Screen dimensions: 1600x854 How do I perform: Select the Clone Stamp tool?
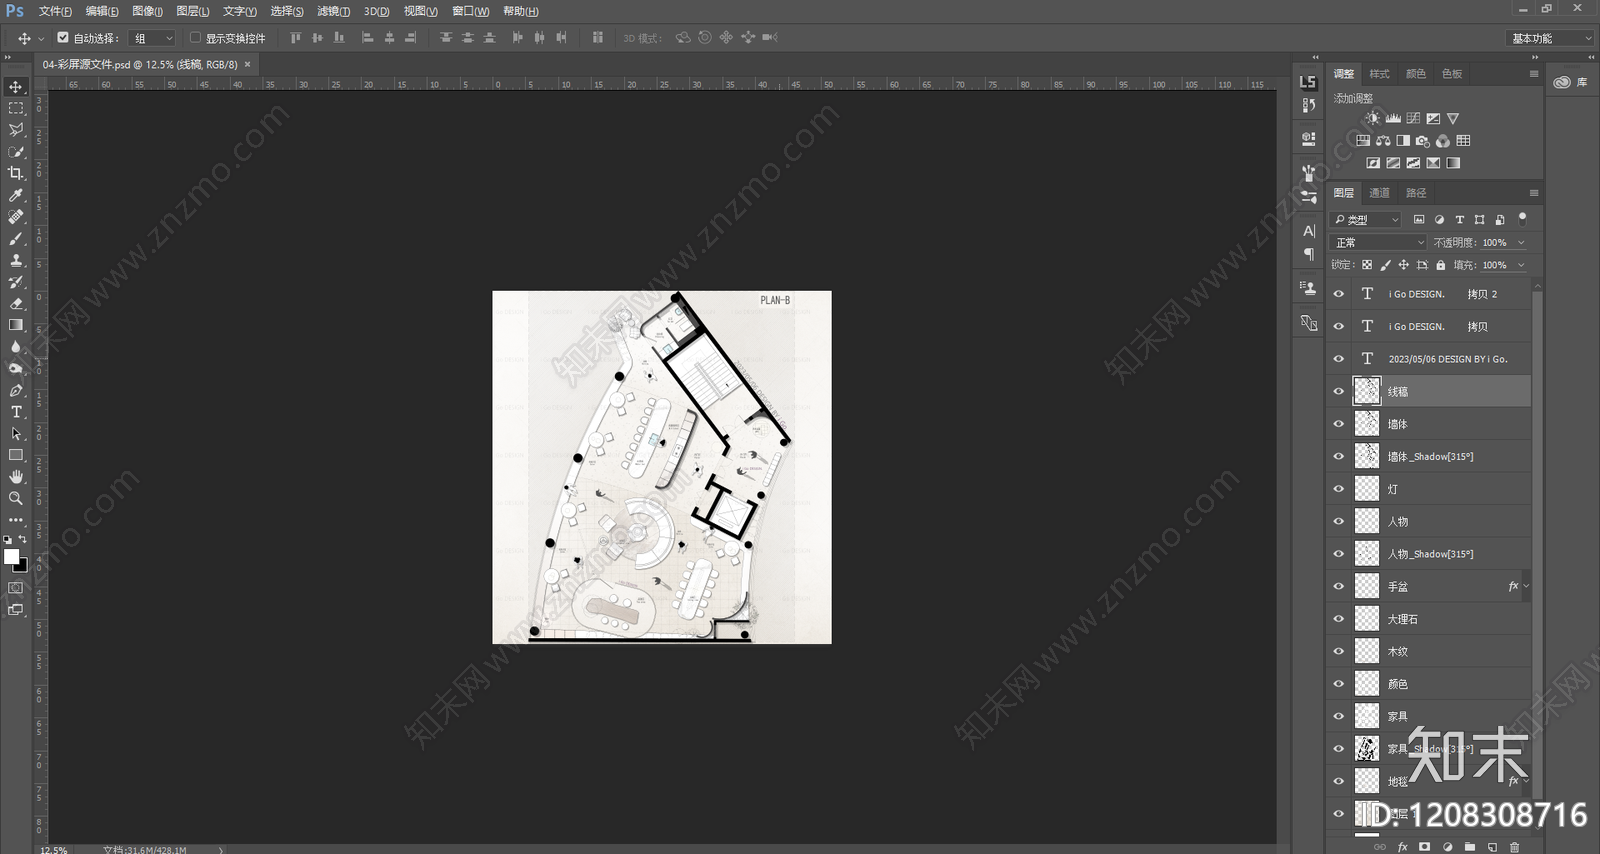click(x=16, y=260)
